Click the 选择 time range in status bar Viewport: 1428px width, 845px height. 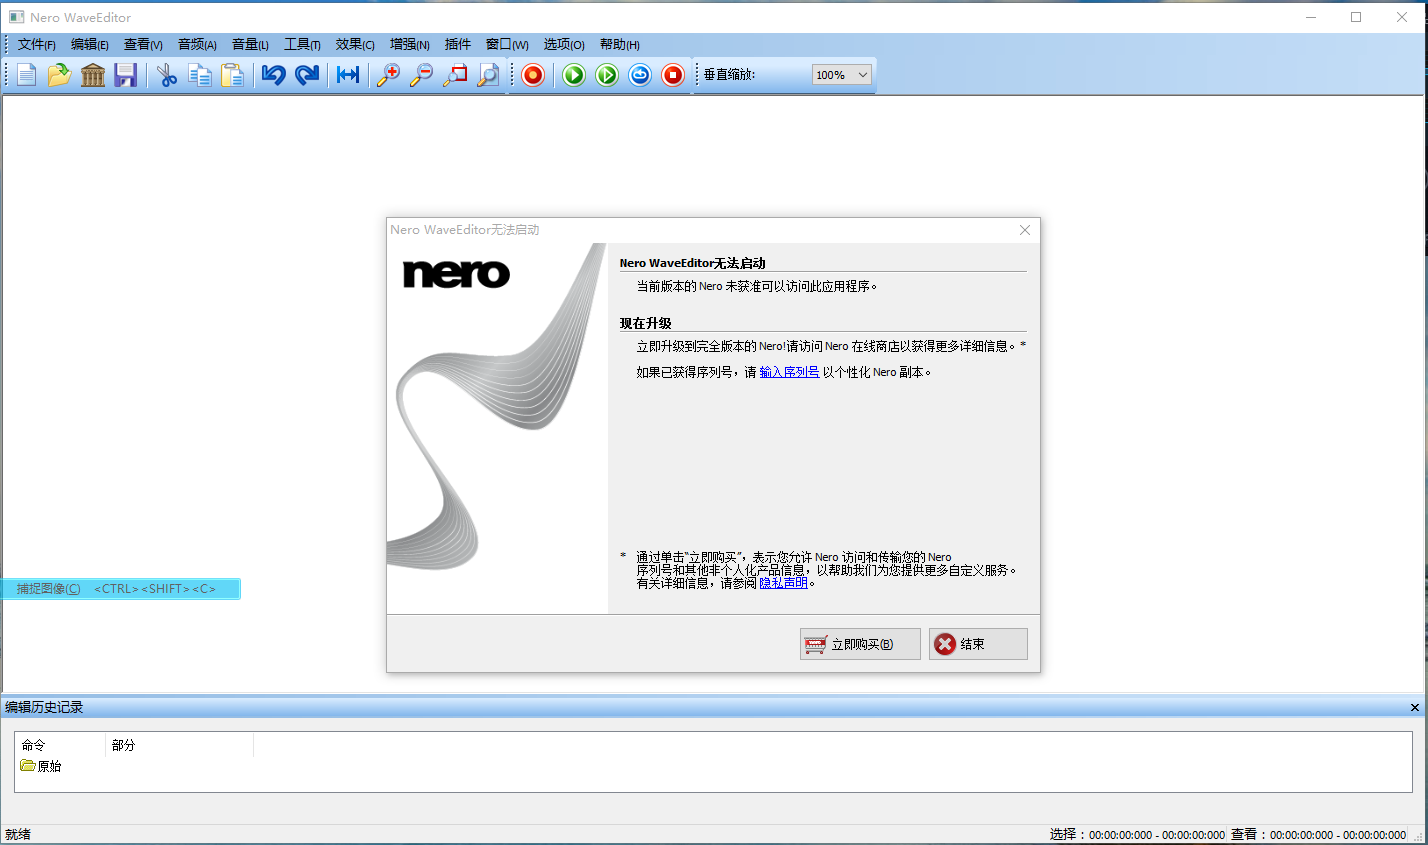coord(1137,835)
